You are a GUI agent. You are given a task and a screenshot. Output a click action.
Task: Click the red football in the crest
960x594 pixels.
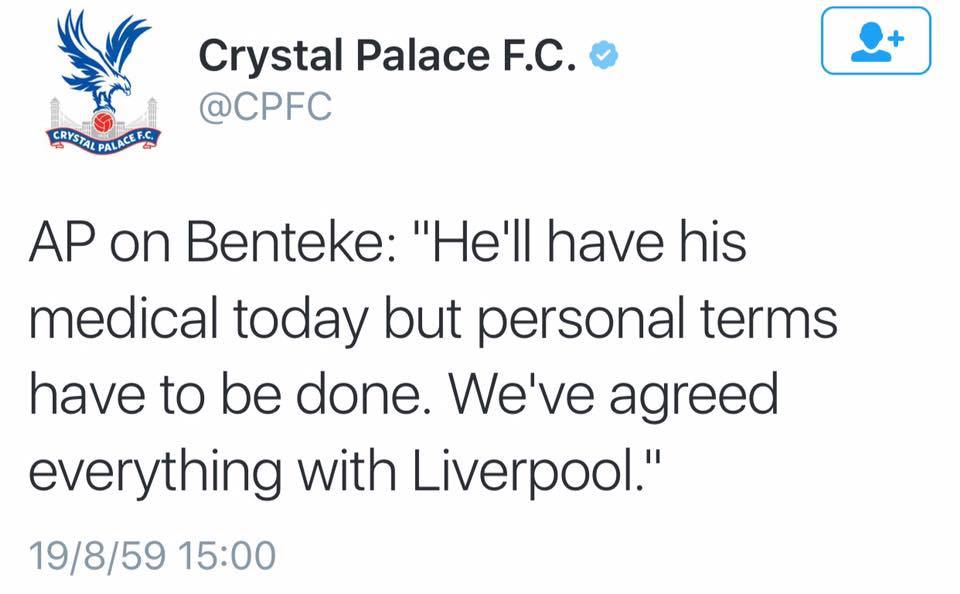[101, 123]
